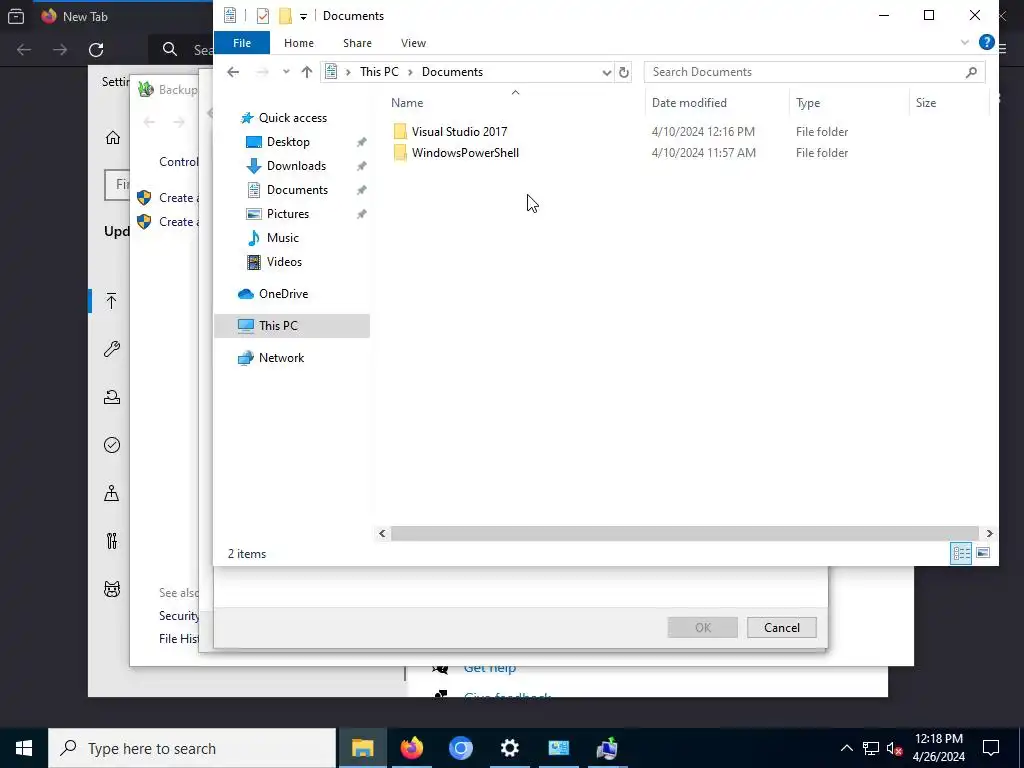
Task: Open File Explorer from taskbar
Action: tap(362, 748)
